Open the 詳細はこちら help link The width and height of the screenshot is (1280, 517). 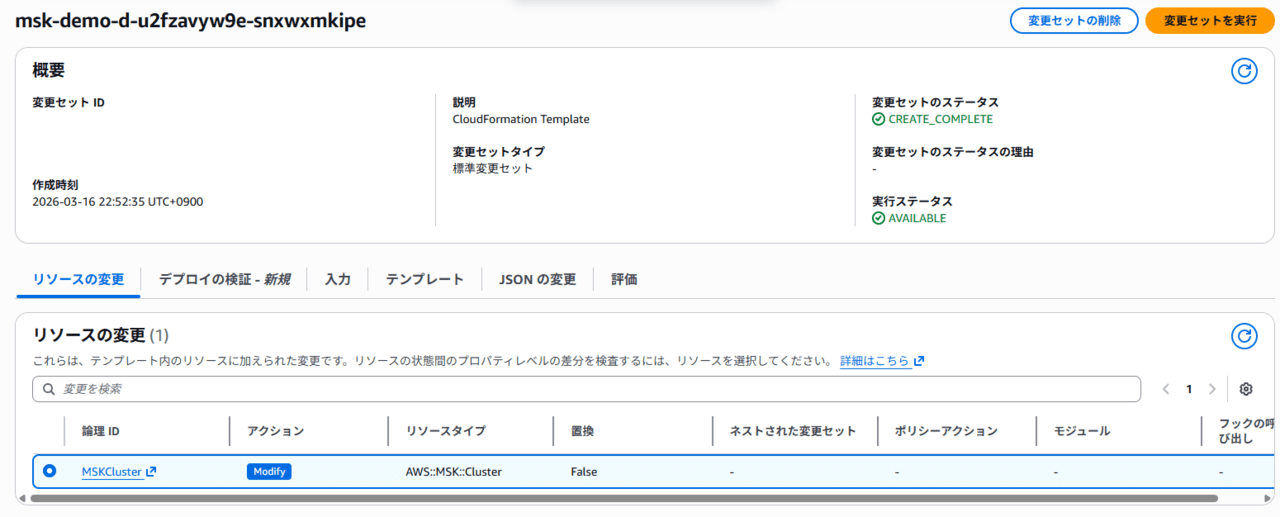point(875,361)
